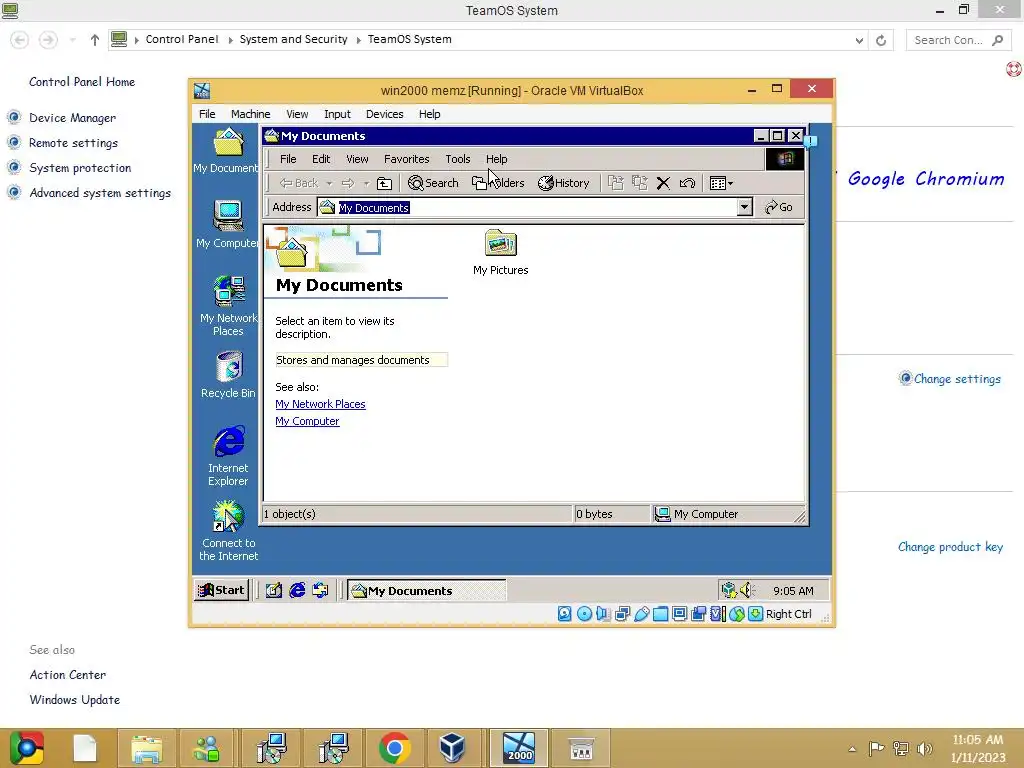Click VirtualBox audio status icon

click(603, 614)
